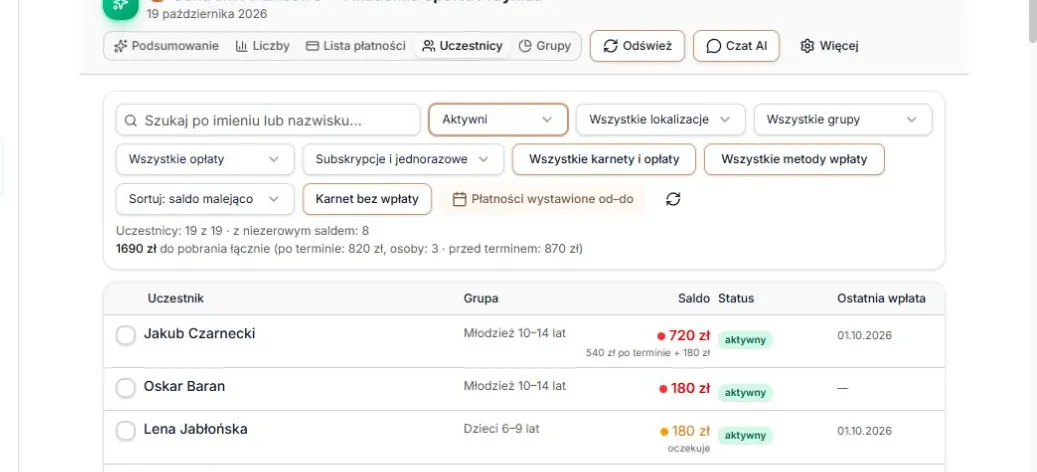Screen dimensions: 1037x472
Task: Click the name Lena Jabłońska
Action: 195,430
